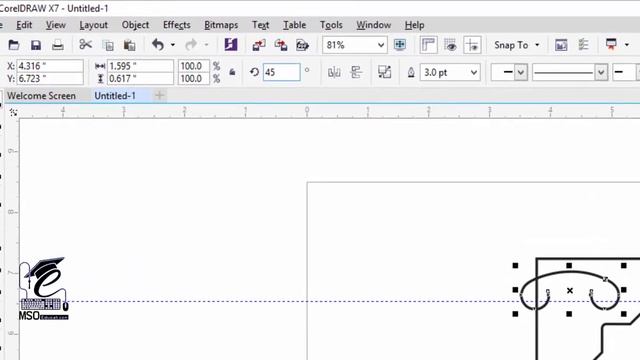640x360 pixels.
Task: Open Corel CONNECT search content icon
Action: tap(231, 44)
